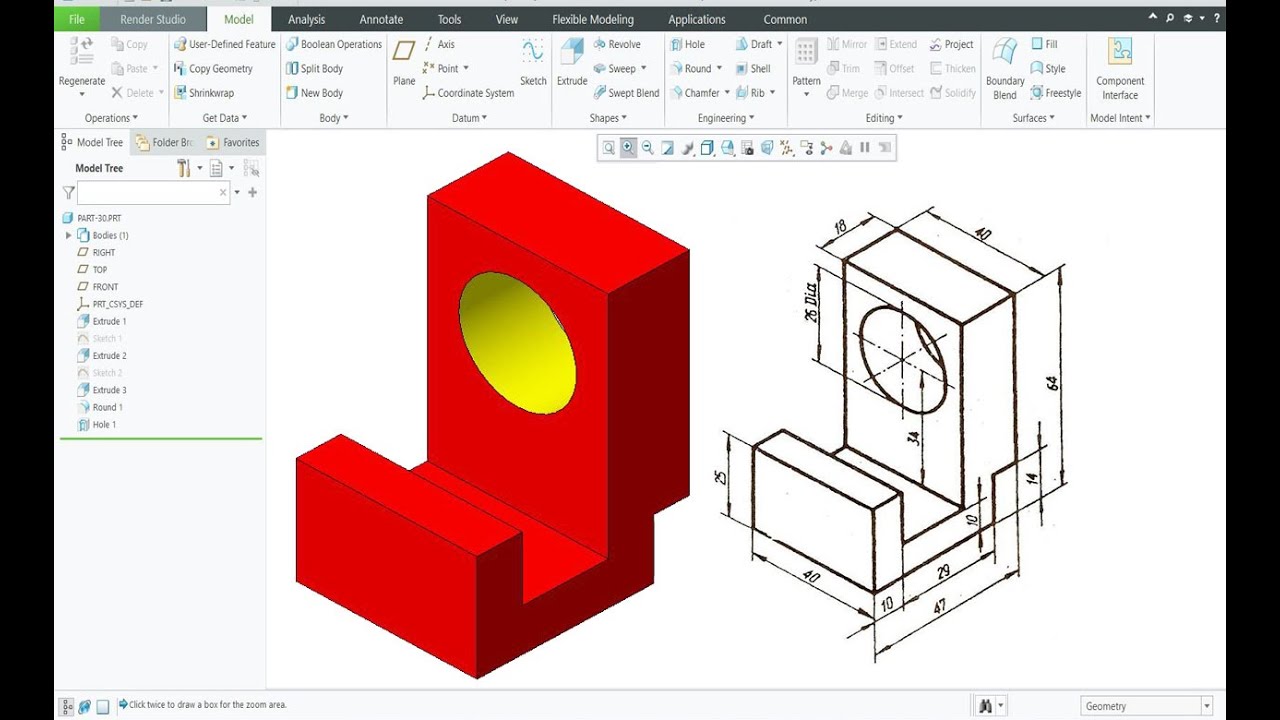Click the Project editing tool
This screenshot has height=720, width=1280.
click(951, 44)
